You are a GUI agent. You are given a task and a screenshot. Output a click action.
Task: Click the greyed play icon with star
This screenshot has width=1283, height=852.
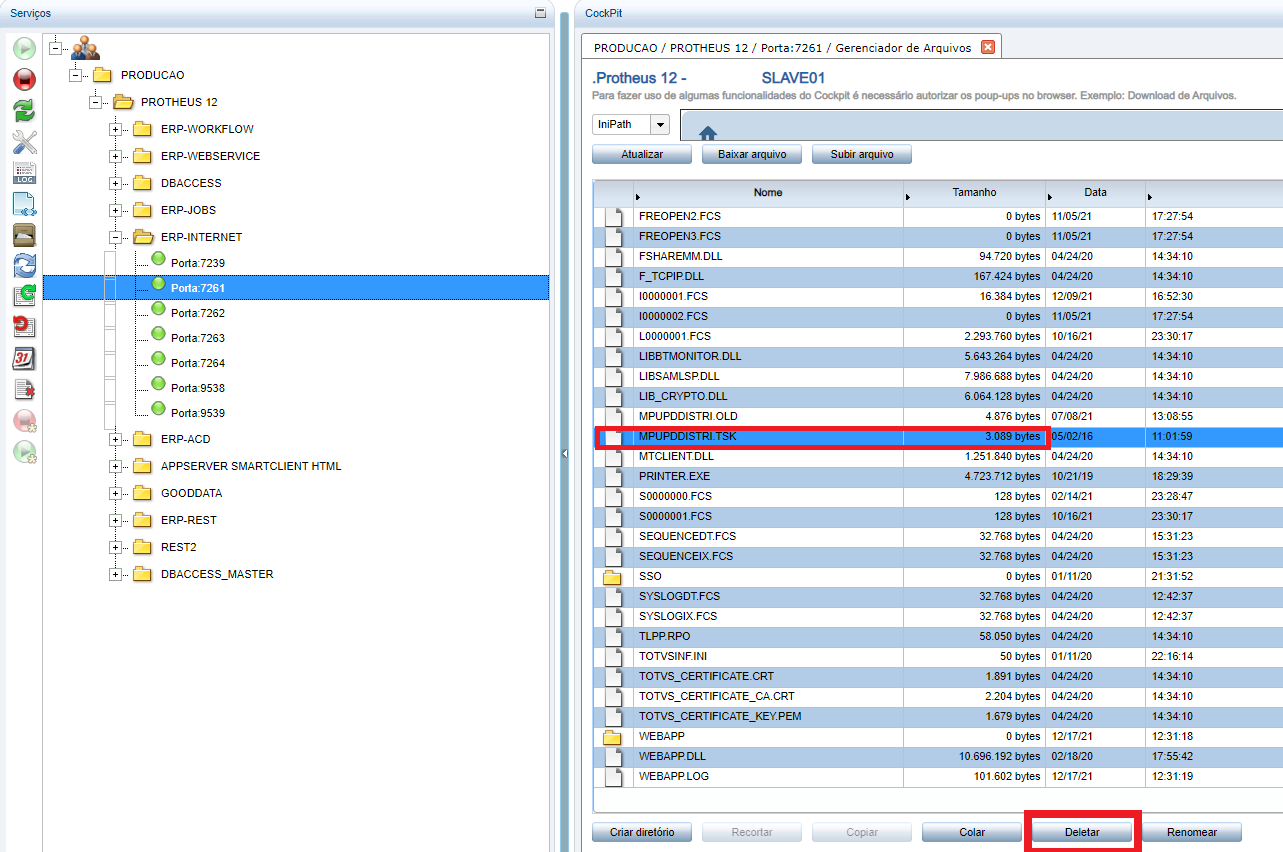pyautogui.click(x=24, y=451)
